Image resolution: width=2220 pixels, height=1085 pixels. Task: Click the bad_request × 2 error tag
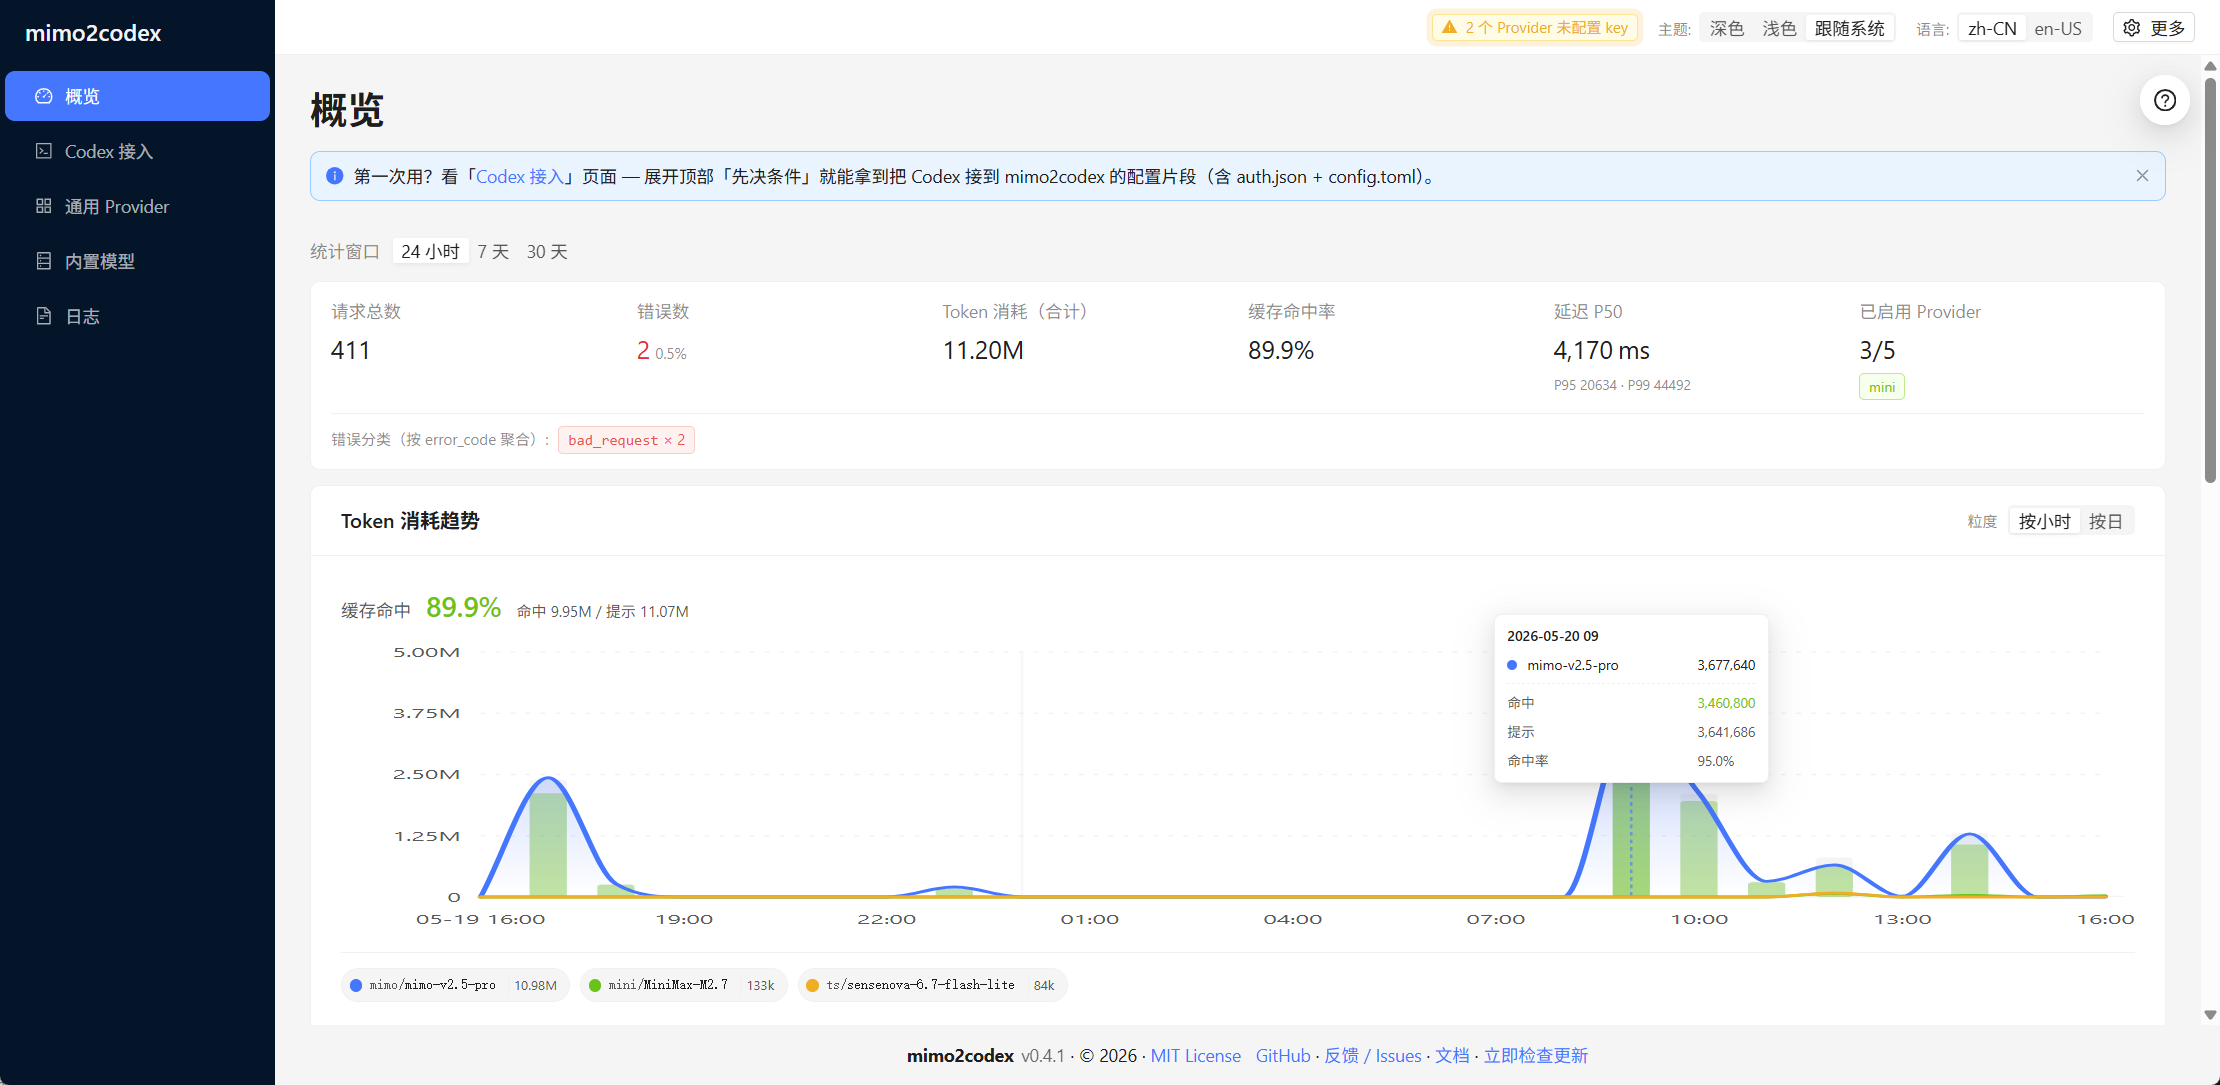pos(626,440)
